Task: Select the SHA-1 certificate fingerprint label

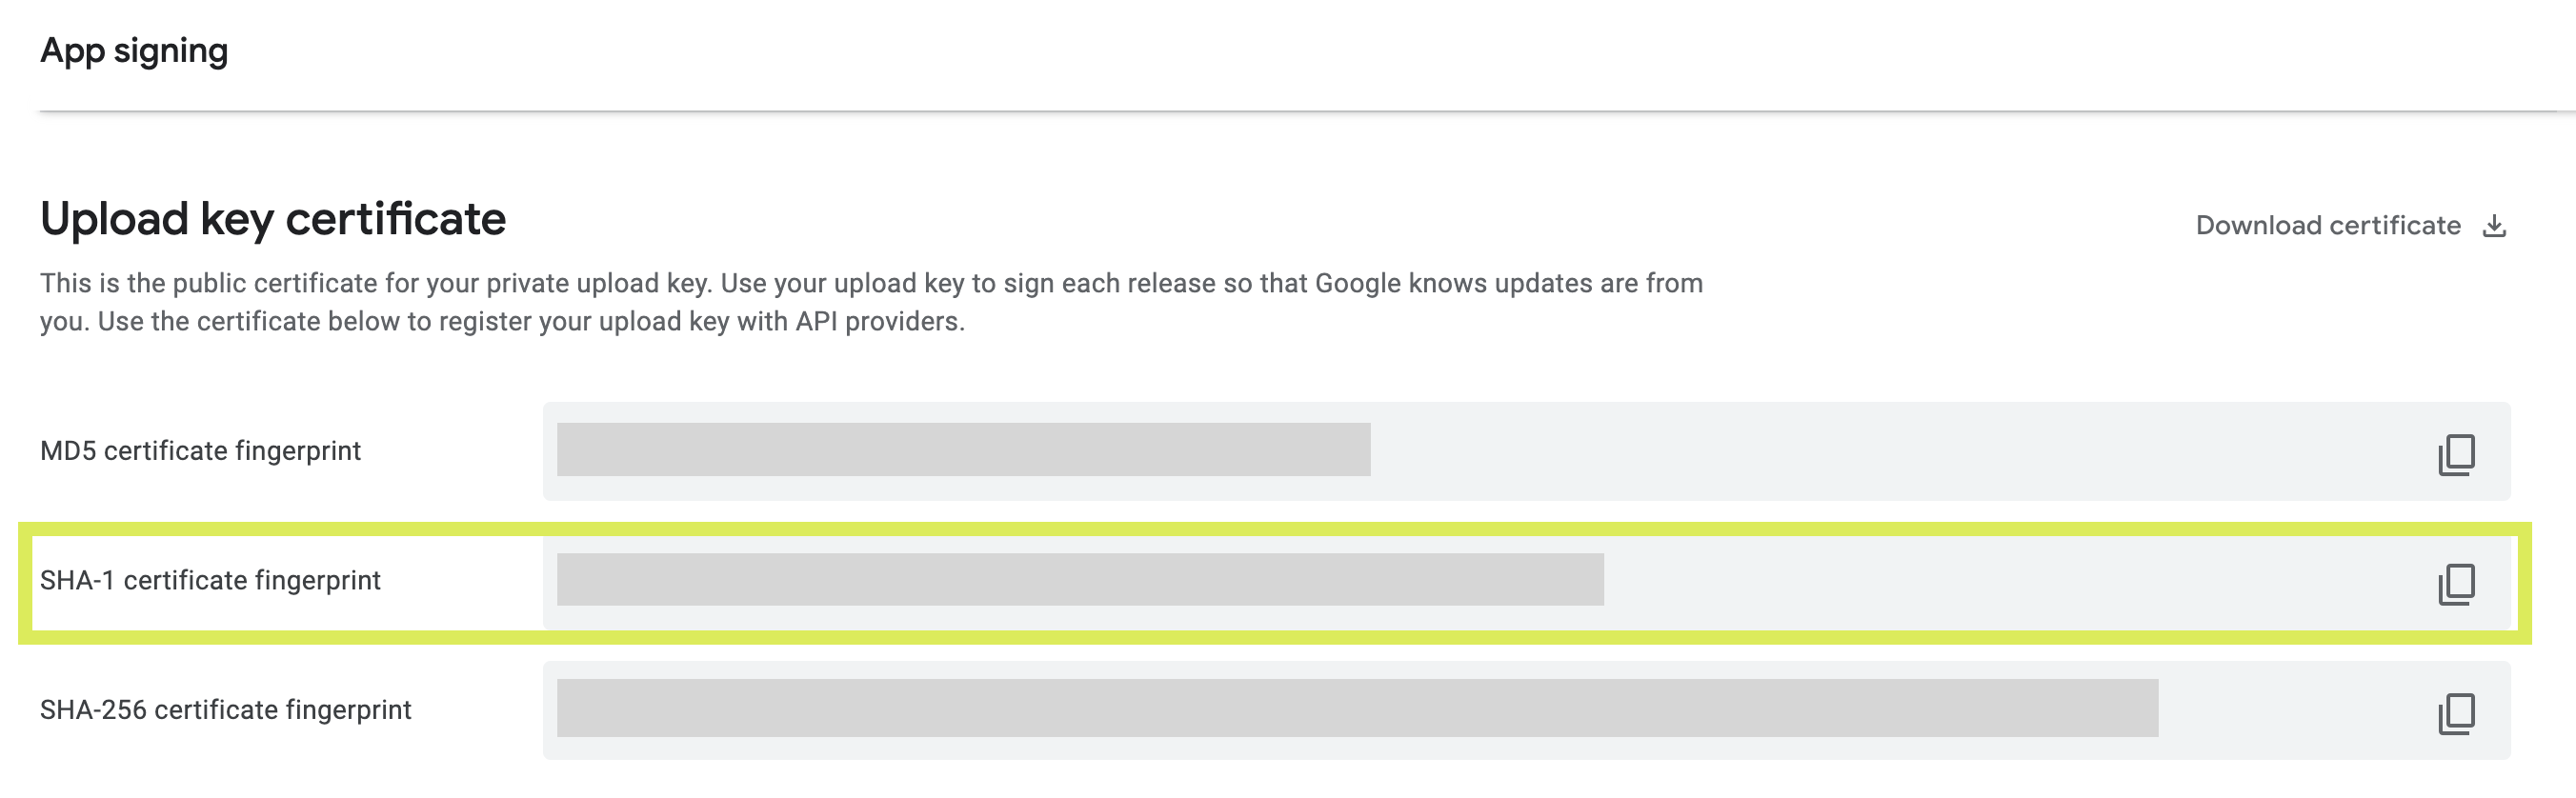Action: (210, 581)
